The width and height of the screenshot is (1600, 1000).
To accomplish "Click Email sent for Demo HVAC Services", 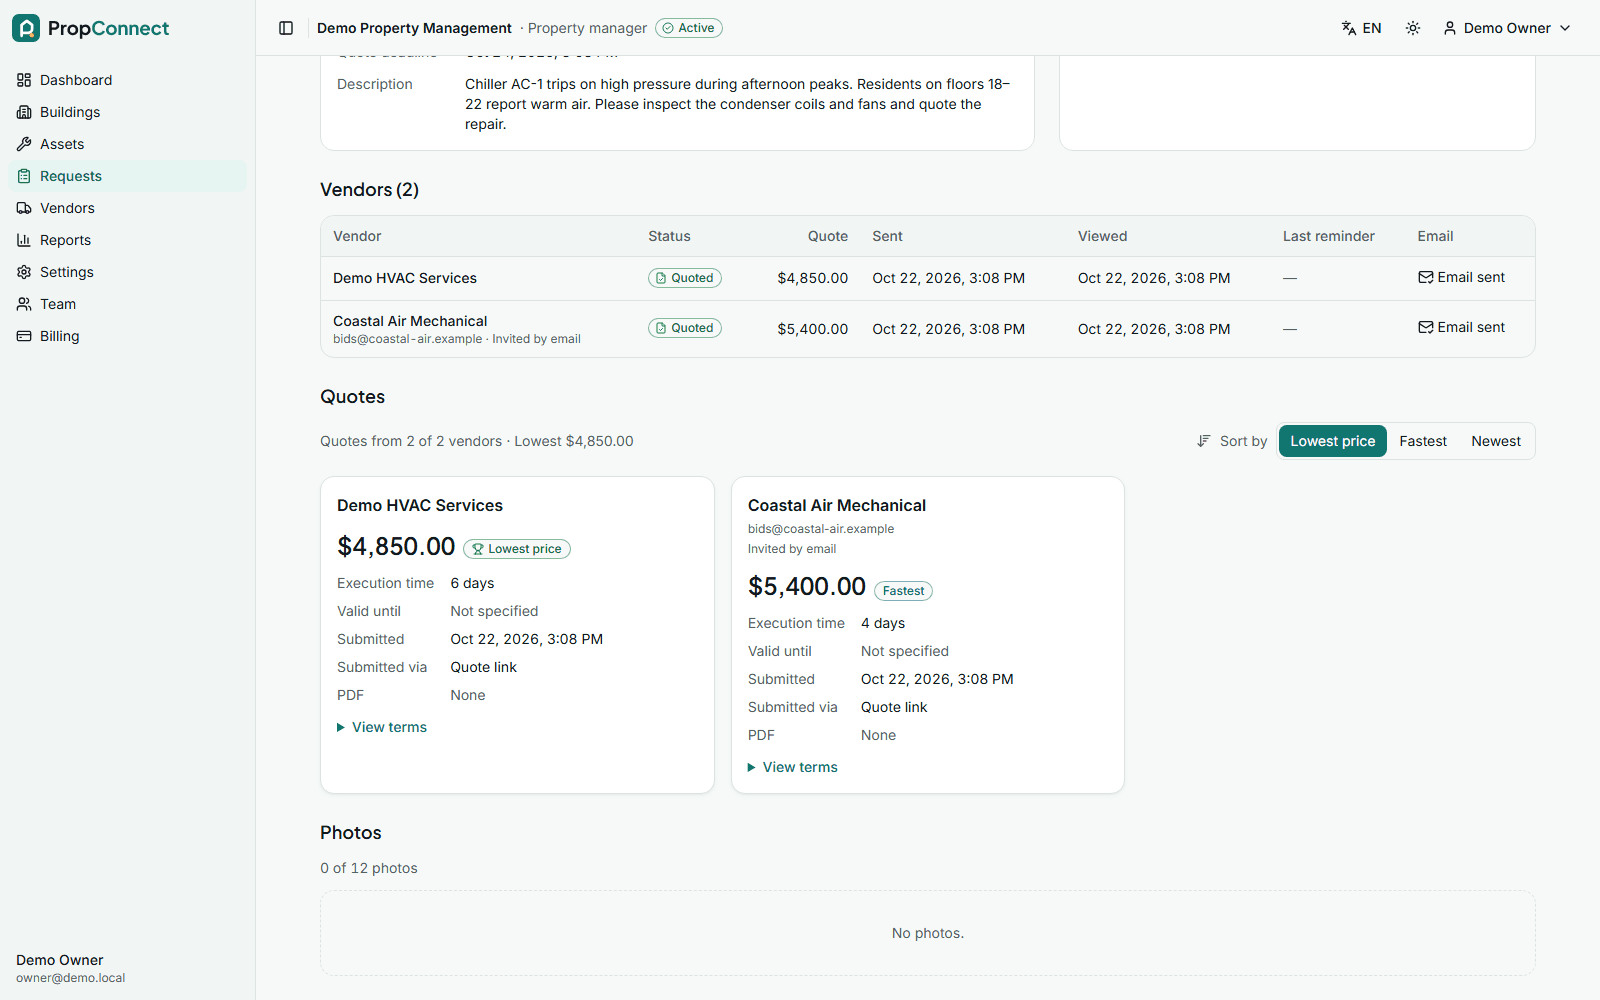I will click(1461, 277).
